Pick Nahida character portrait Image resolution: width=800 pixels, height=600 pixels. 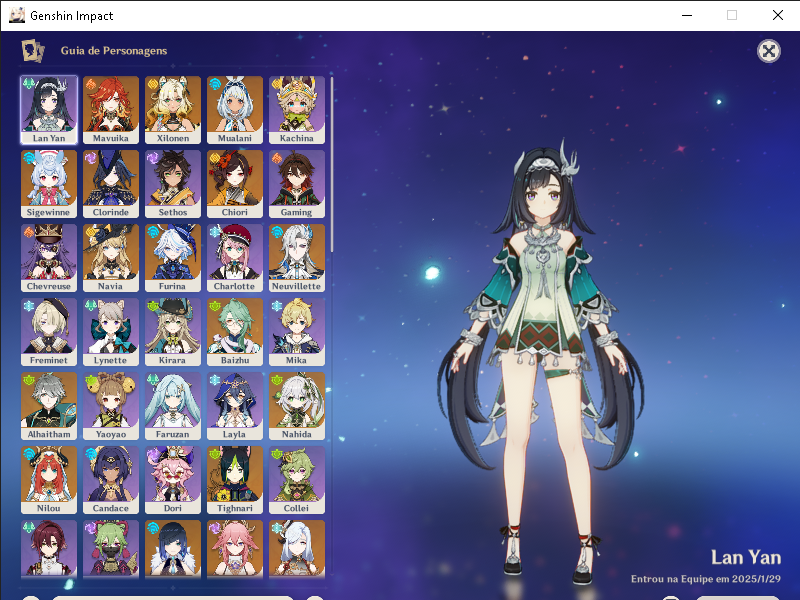pos(297,405)
